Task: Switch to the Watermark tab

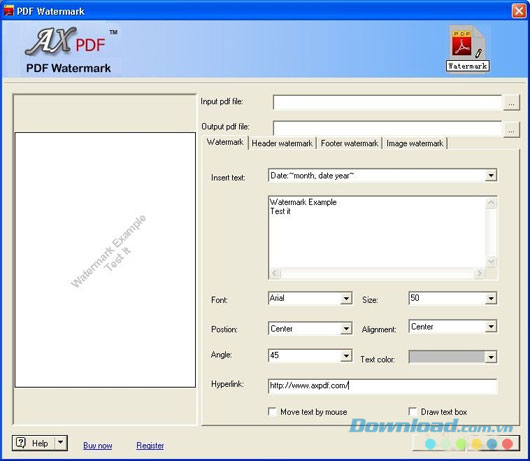Action: tap(225, 142)
